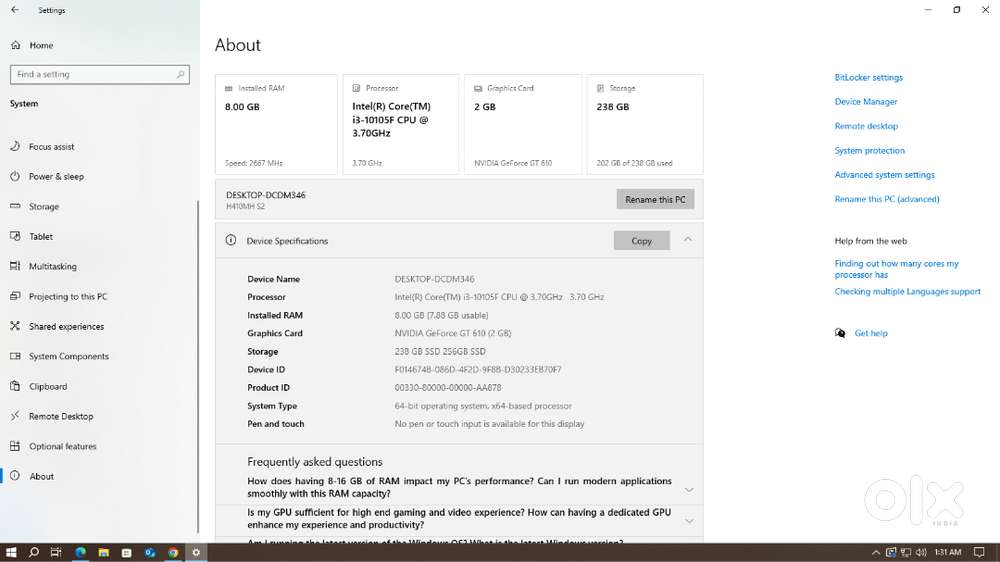The width and height of the screenshot is (1000, 562).
Task: Click the Remote Desktop sidebar icon
Action: (15, 417)
